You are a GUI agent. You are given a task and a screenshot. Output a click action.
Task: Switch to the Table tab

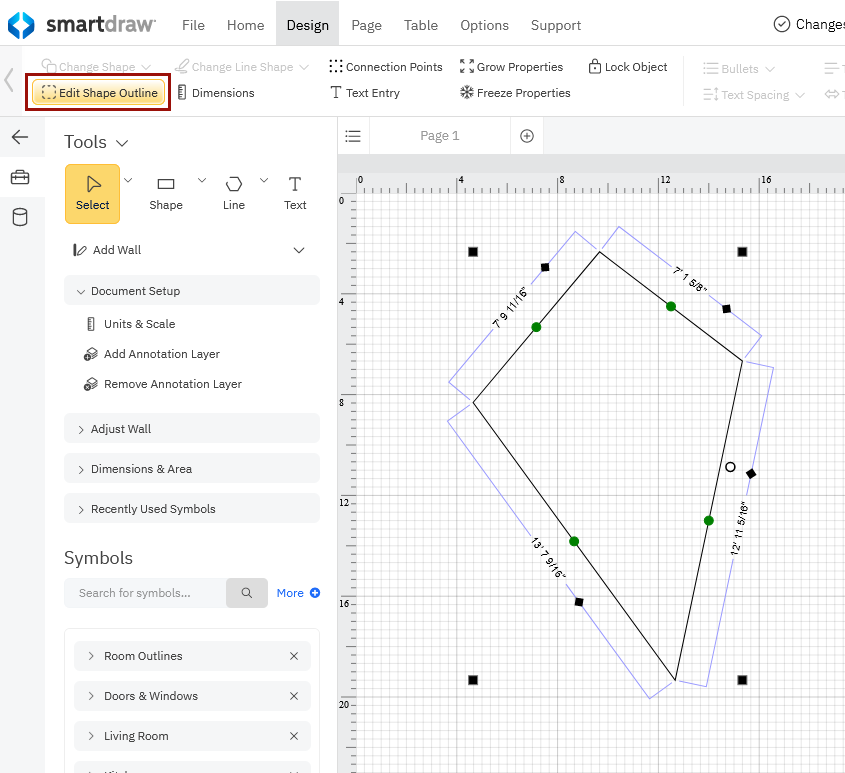(x=421, y=25)
